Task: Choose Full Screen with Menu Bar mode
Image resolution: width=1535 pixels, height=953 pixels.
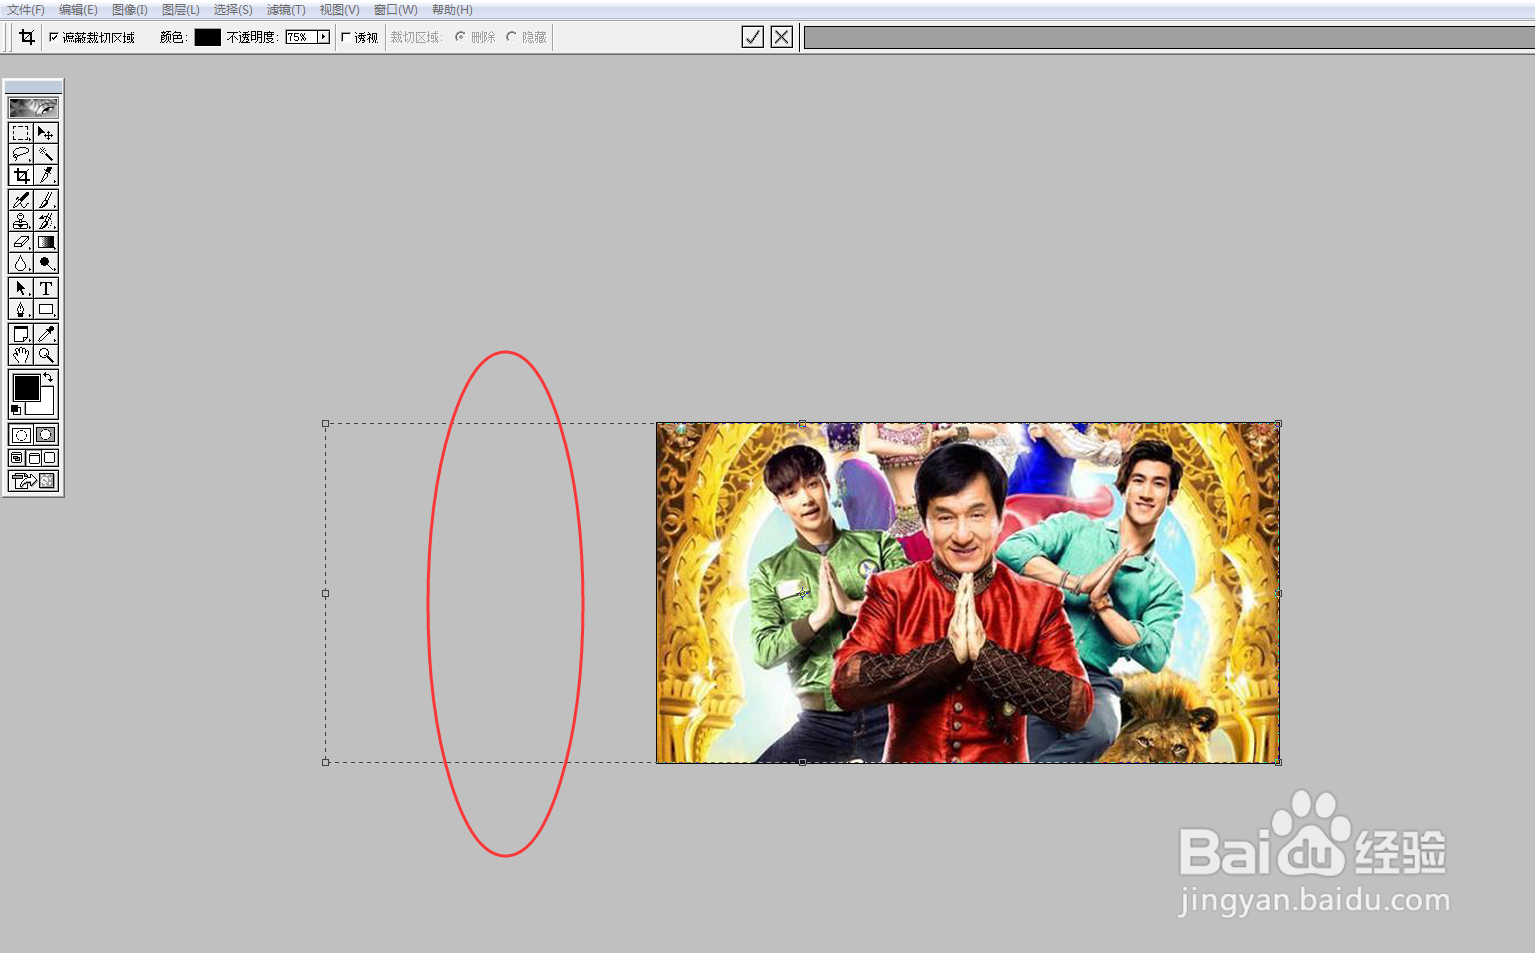Action: tap(34, 458)
